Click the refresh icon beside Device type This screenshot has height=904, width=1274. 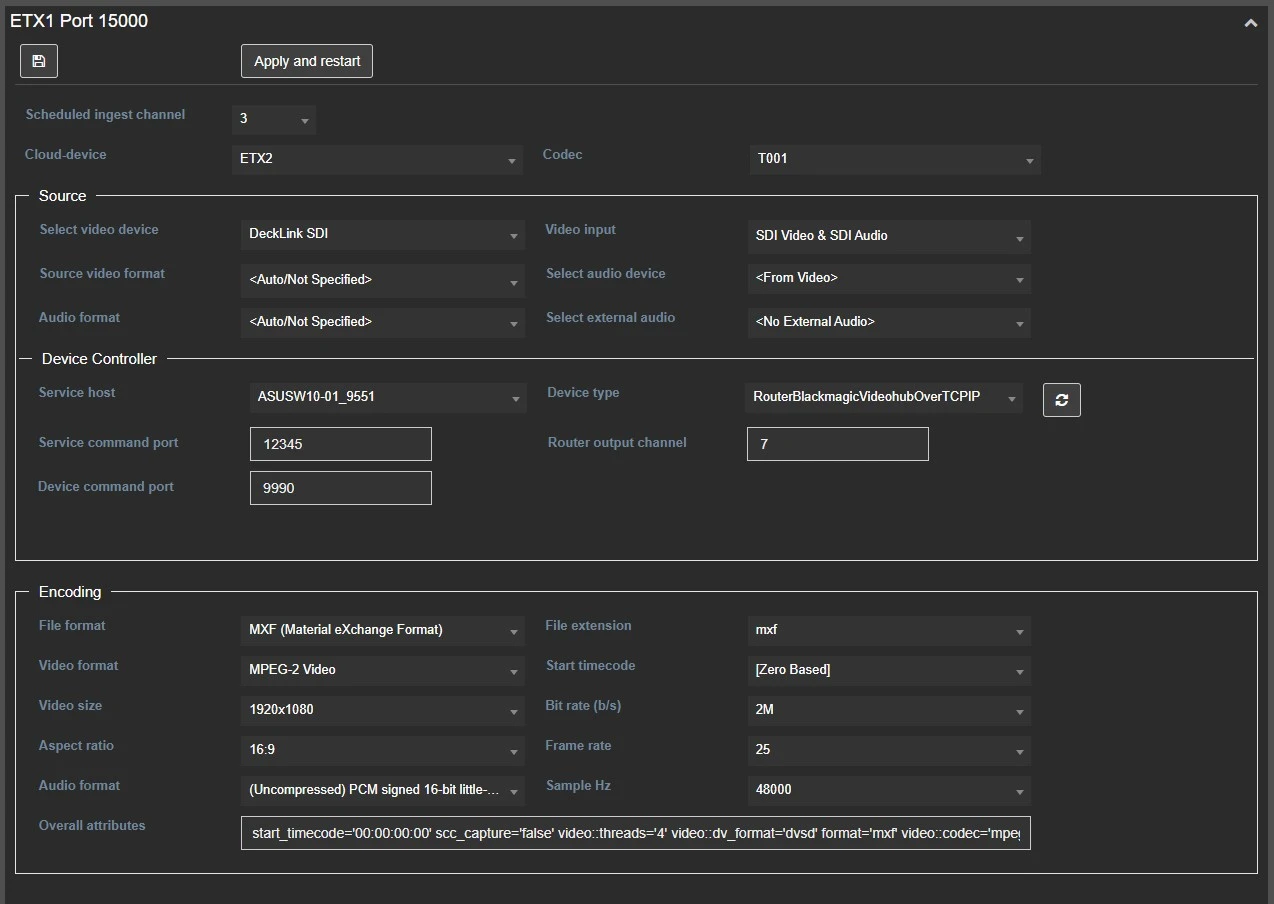click(x=1061, y=400)
